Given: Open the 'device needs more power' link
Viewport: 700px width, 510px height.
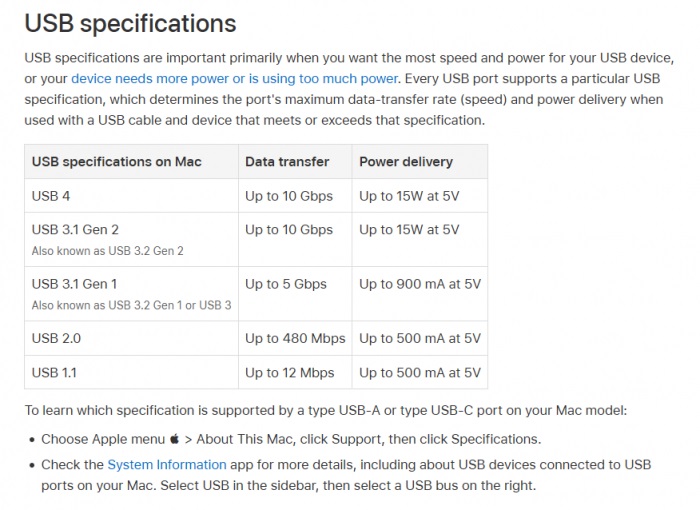Looking at the screenshot, I should [x=235, y=77].
